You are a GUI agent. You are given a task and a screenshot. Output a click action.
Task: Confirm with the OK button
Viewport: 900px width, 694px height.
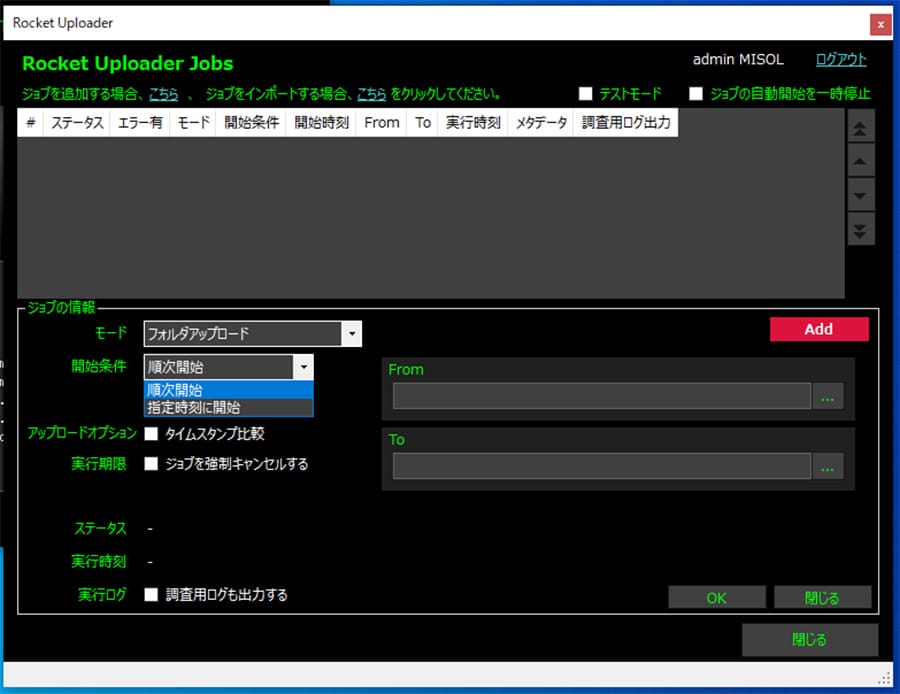pyautogui.click(x=716, y=598)
